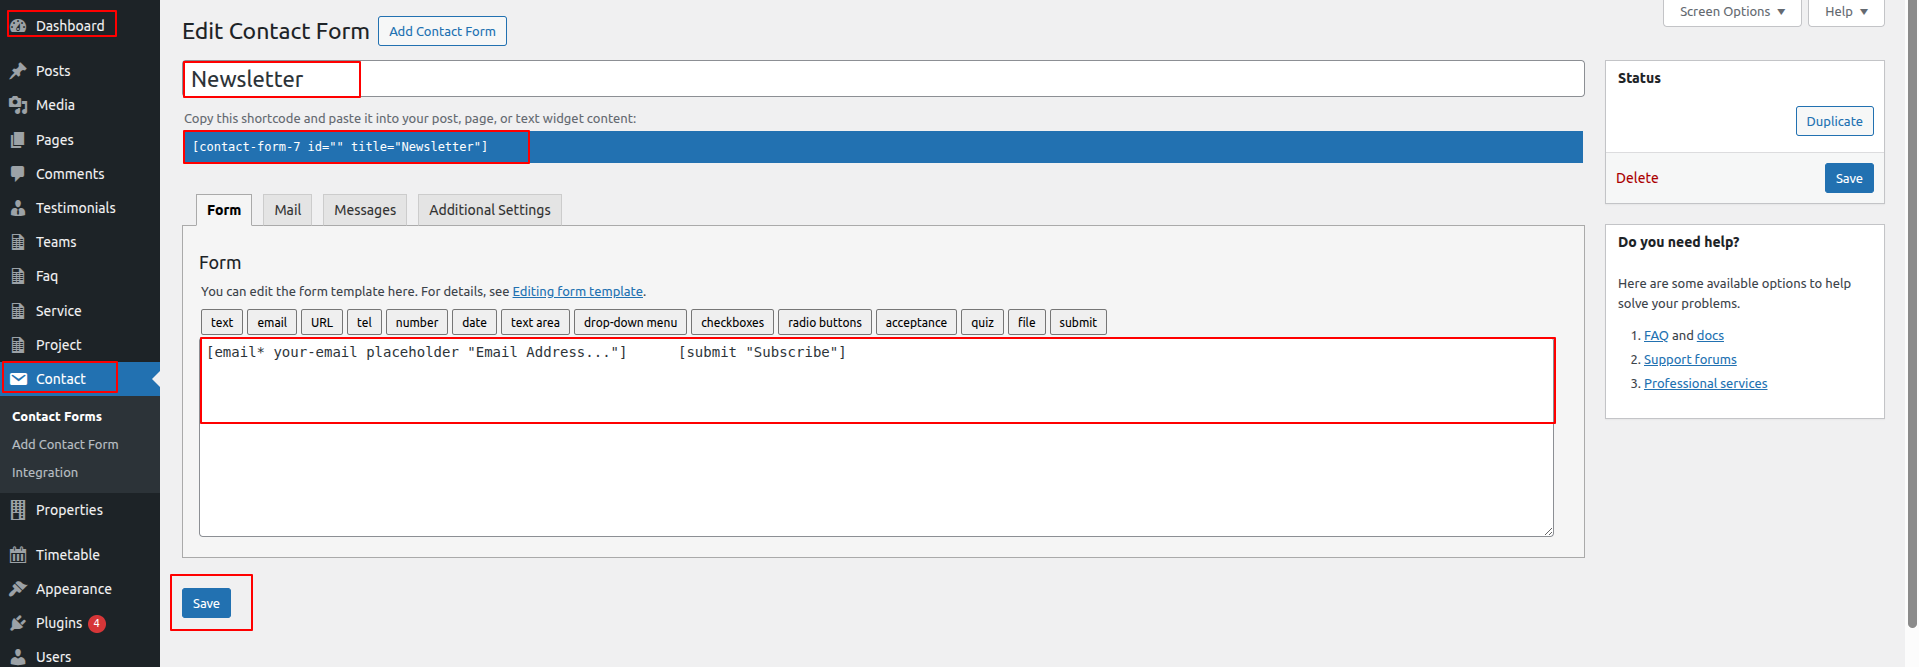Click into the Newsletter title field

[x=880, y=79]
